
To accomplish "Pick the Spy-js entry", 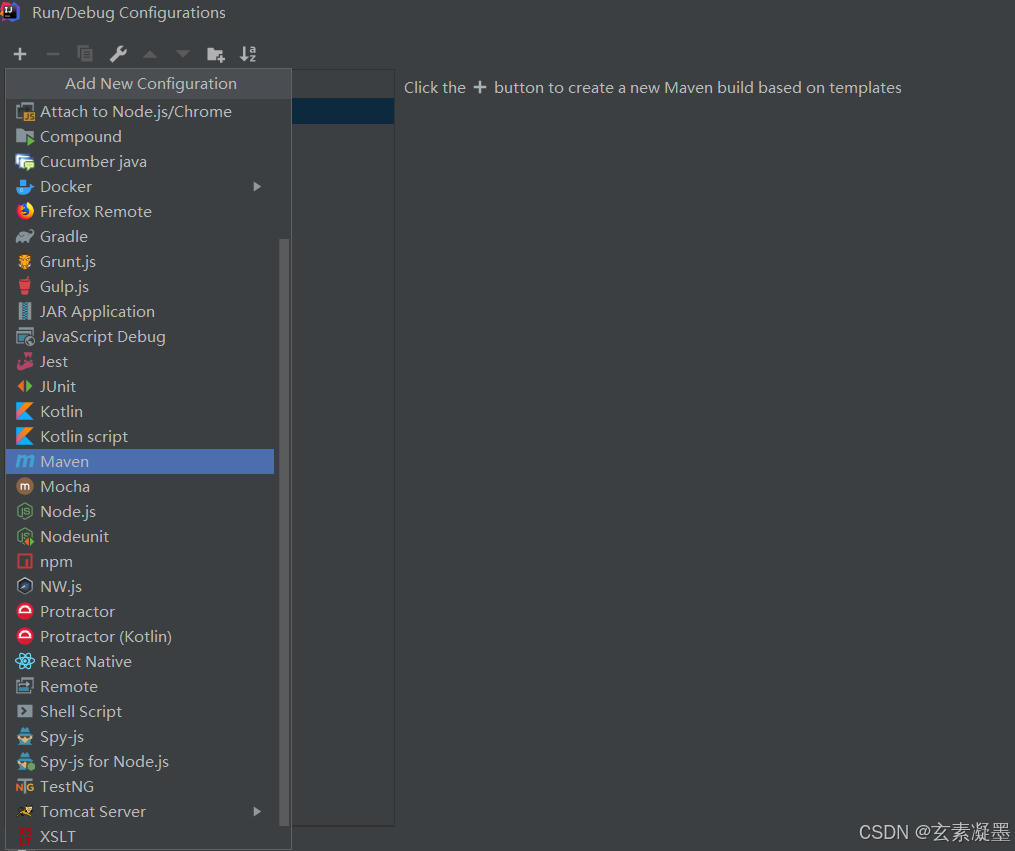I will coord(140,736).
